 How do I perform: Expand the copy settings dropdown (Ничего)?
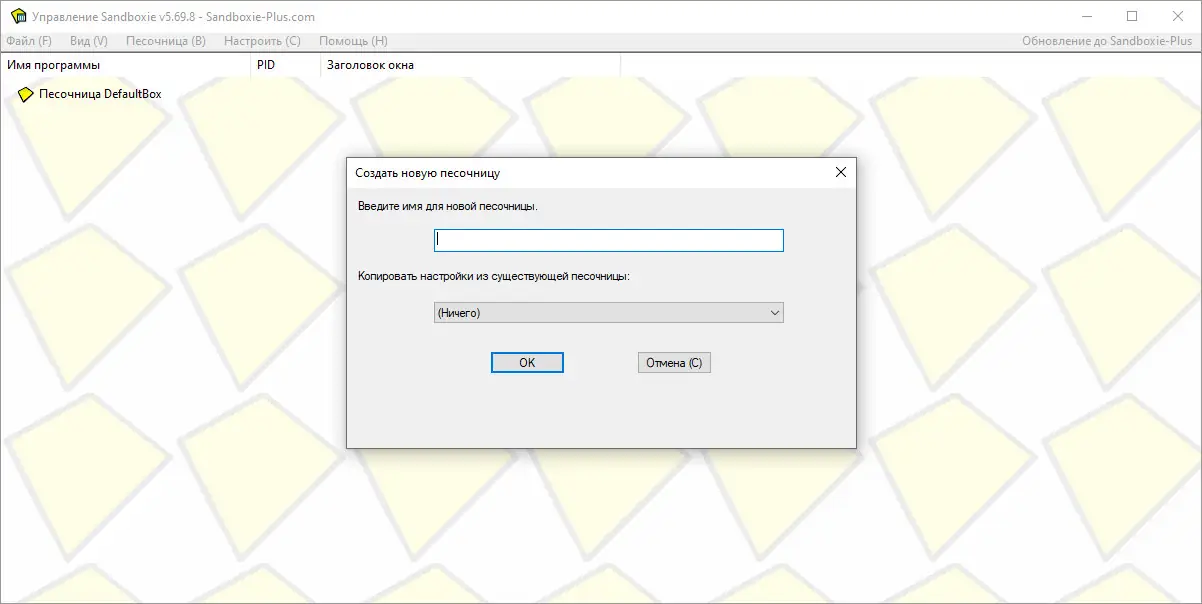pyautogui.click(x=608, y=313)
